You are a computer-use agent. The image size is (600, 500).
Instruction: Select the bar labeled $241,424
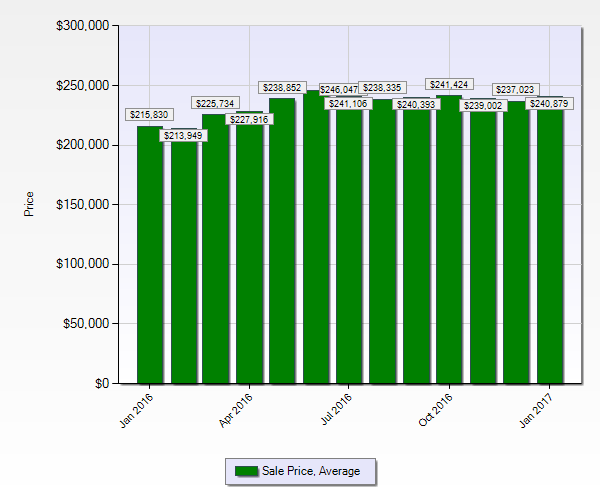tap(449, 239)
